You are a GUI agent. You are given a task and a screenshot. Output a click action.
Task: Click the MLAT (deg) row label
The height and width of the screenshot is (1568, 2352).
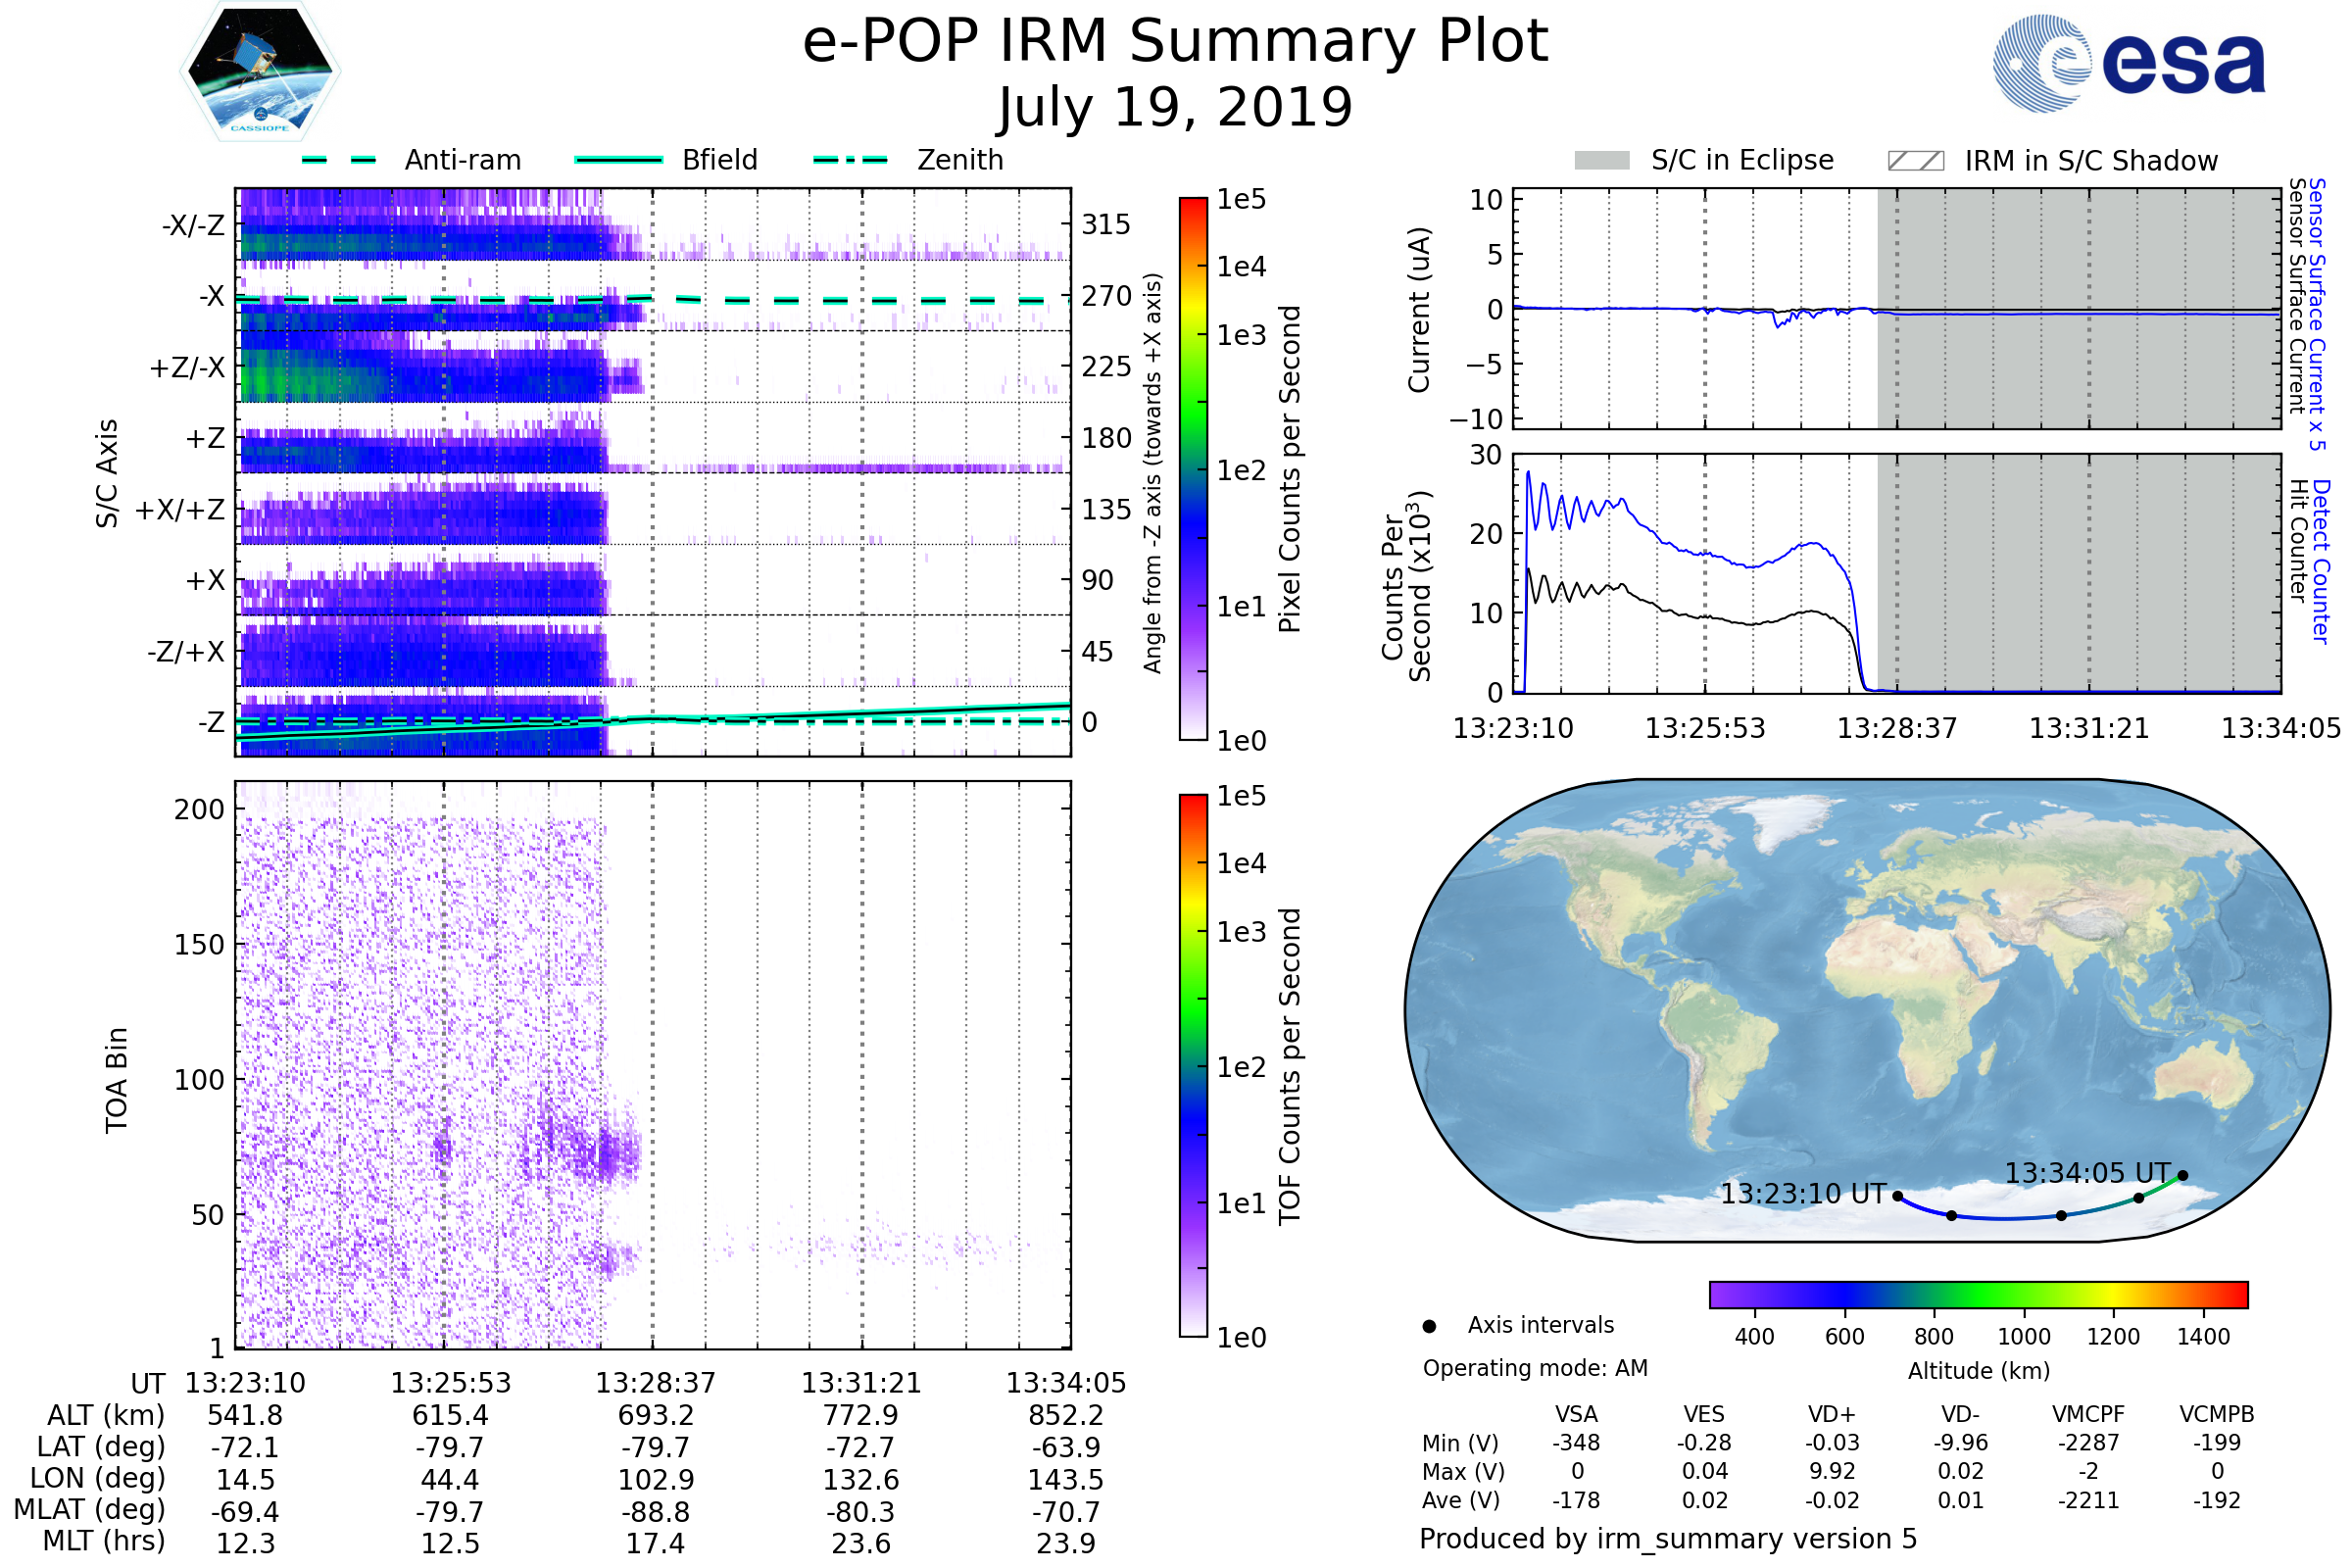(x=89, y=1509)
